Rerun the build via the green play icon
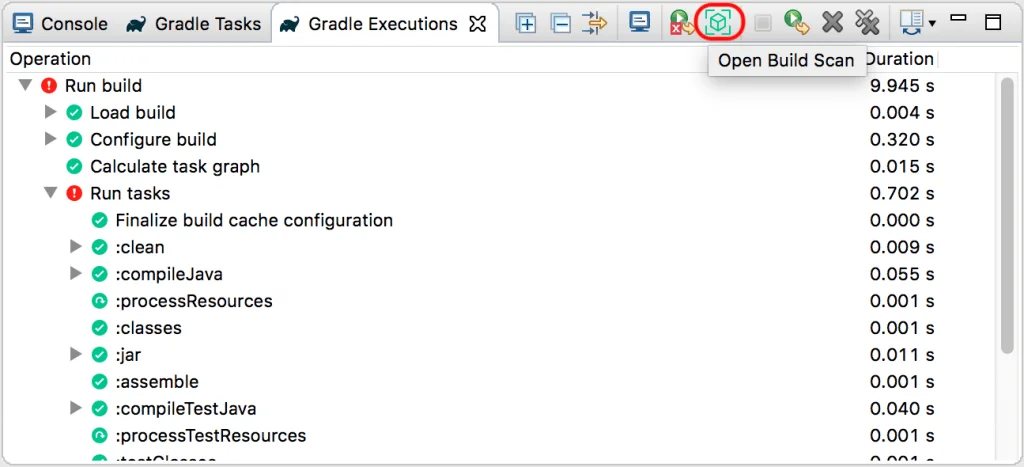Image resolution: width=1024 pixels, height=467 pixels. point(796,22)
